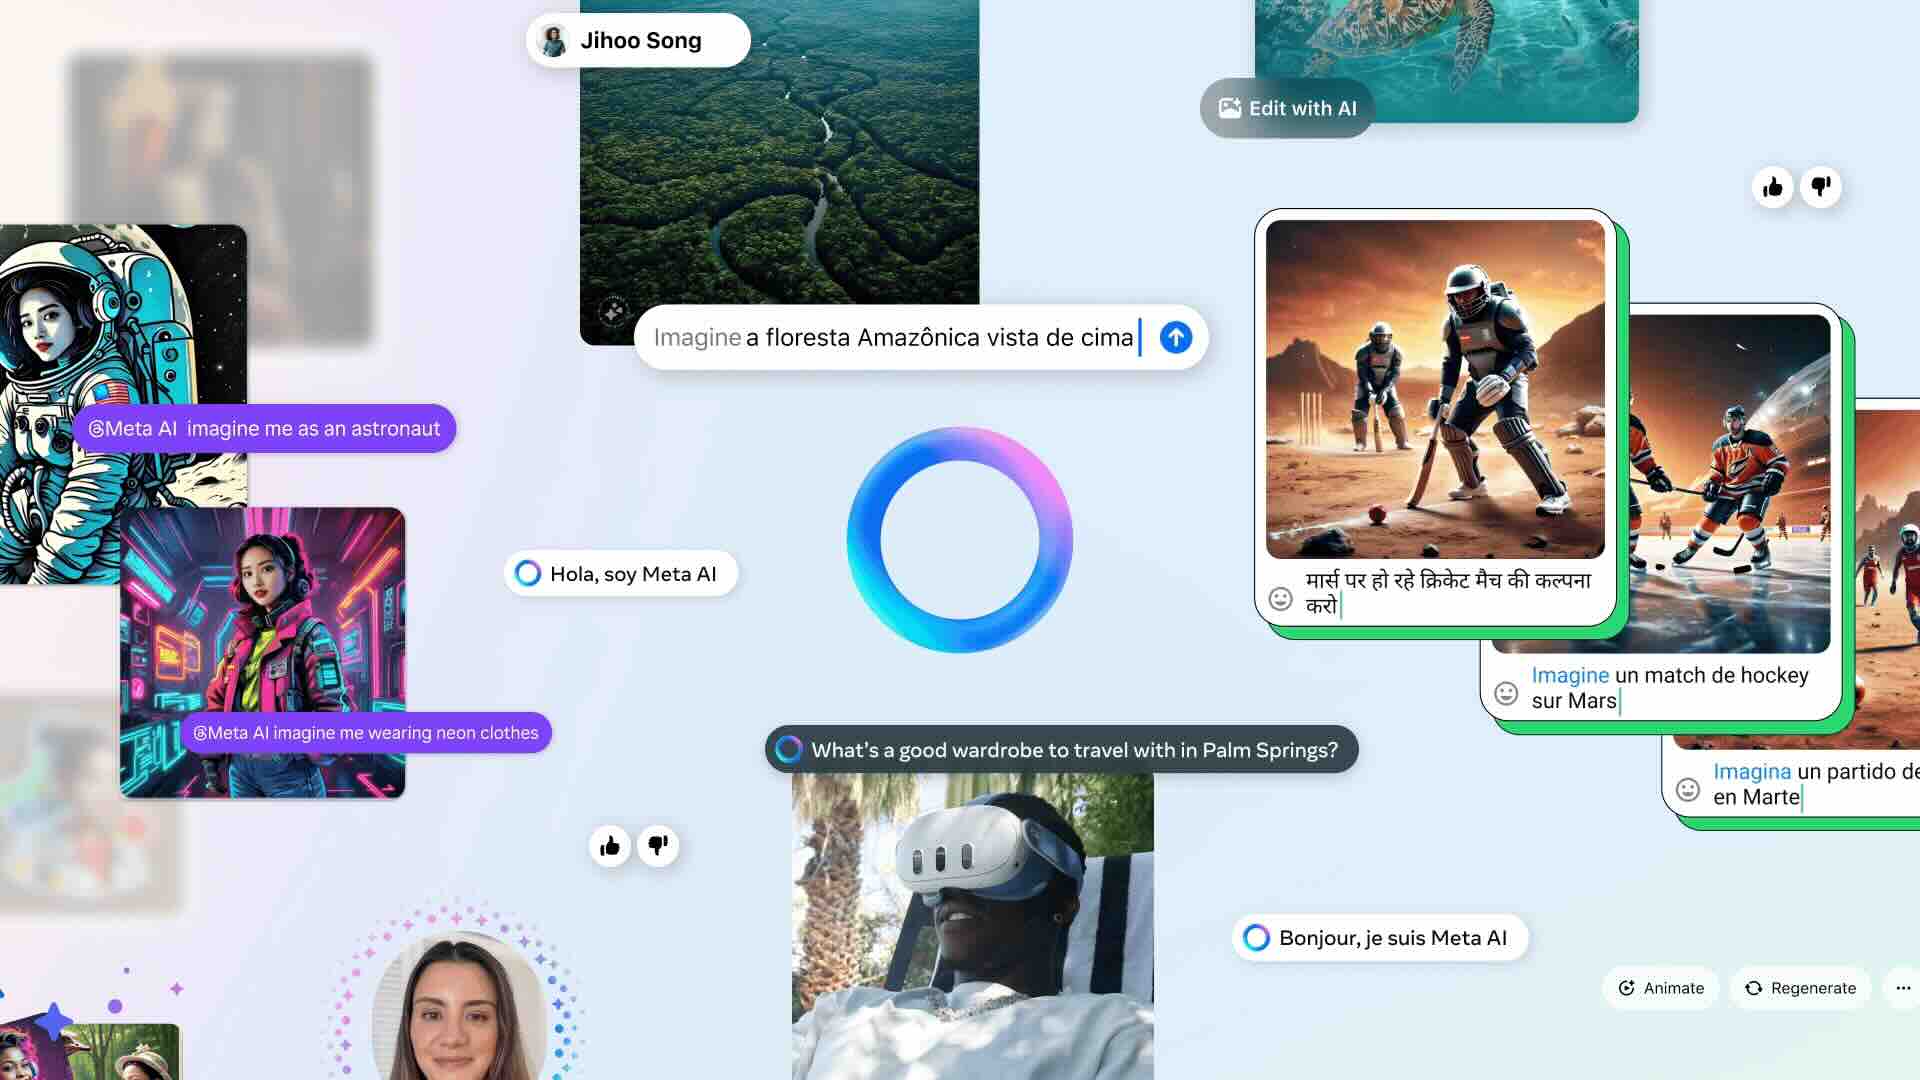Click the upload arrow button in prompt field
The width and height of the screenshot is (1920, 1080).
pos(1174,338)
